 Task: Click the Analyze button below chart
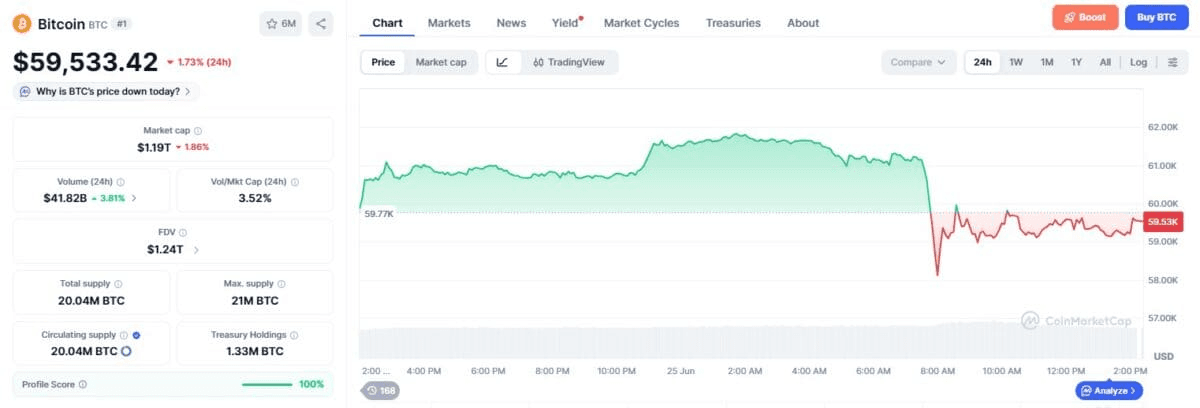1109,391
